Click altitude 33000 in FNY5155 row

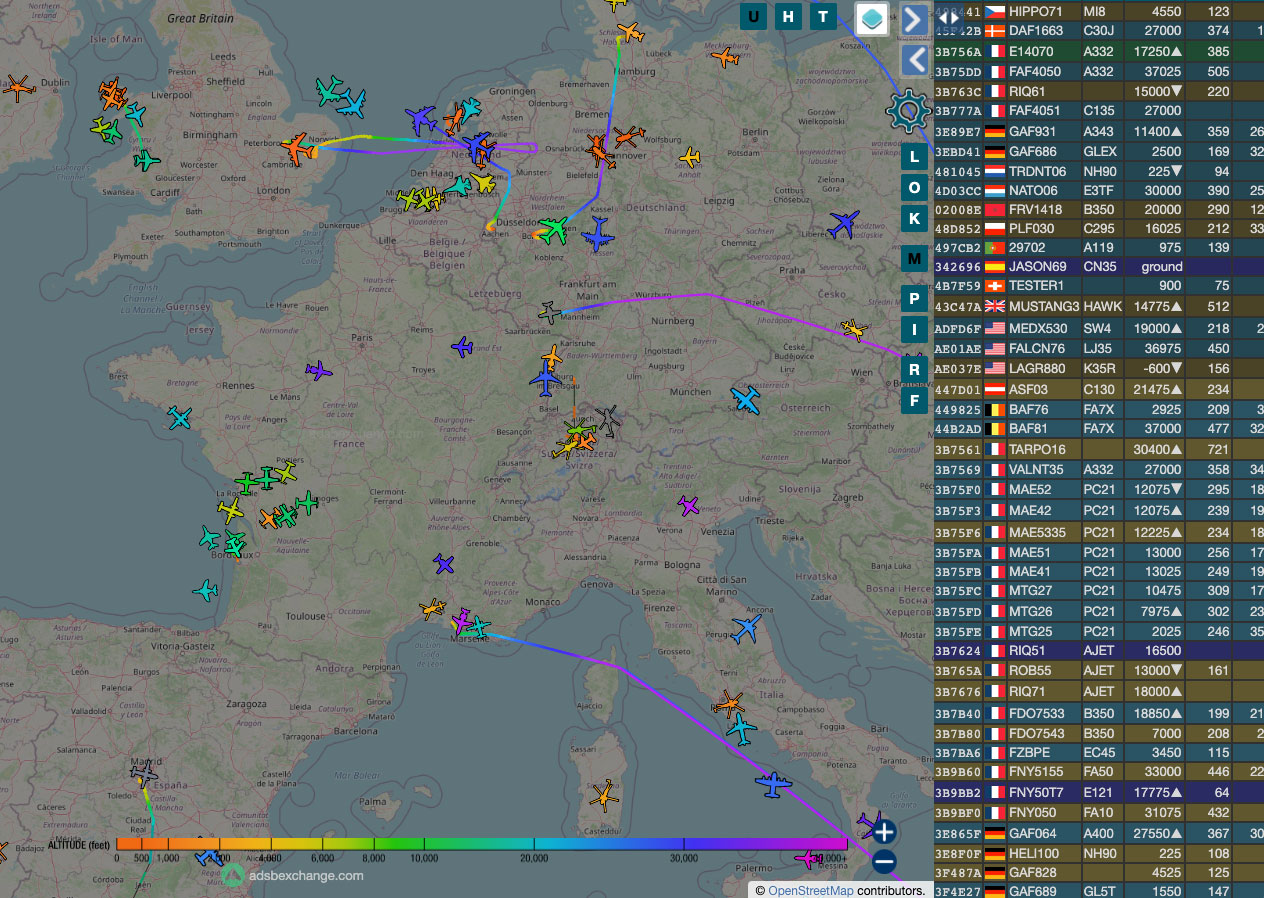(x=1161, y=772)
